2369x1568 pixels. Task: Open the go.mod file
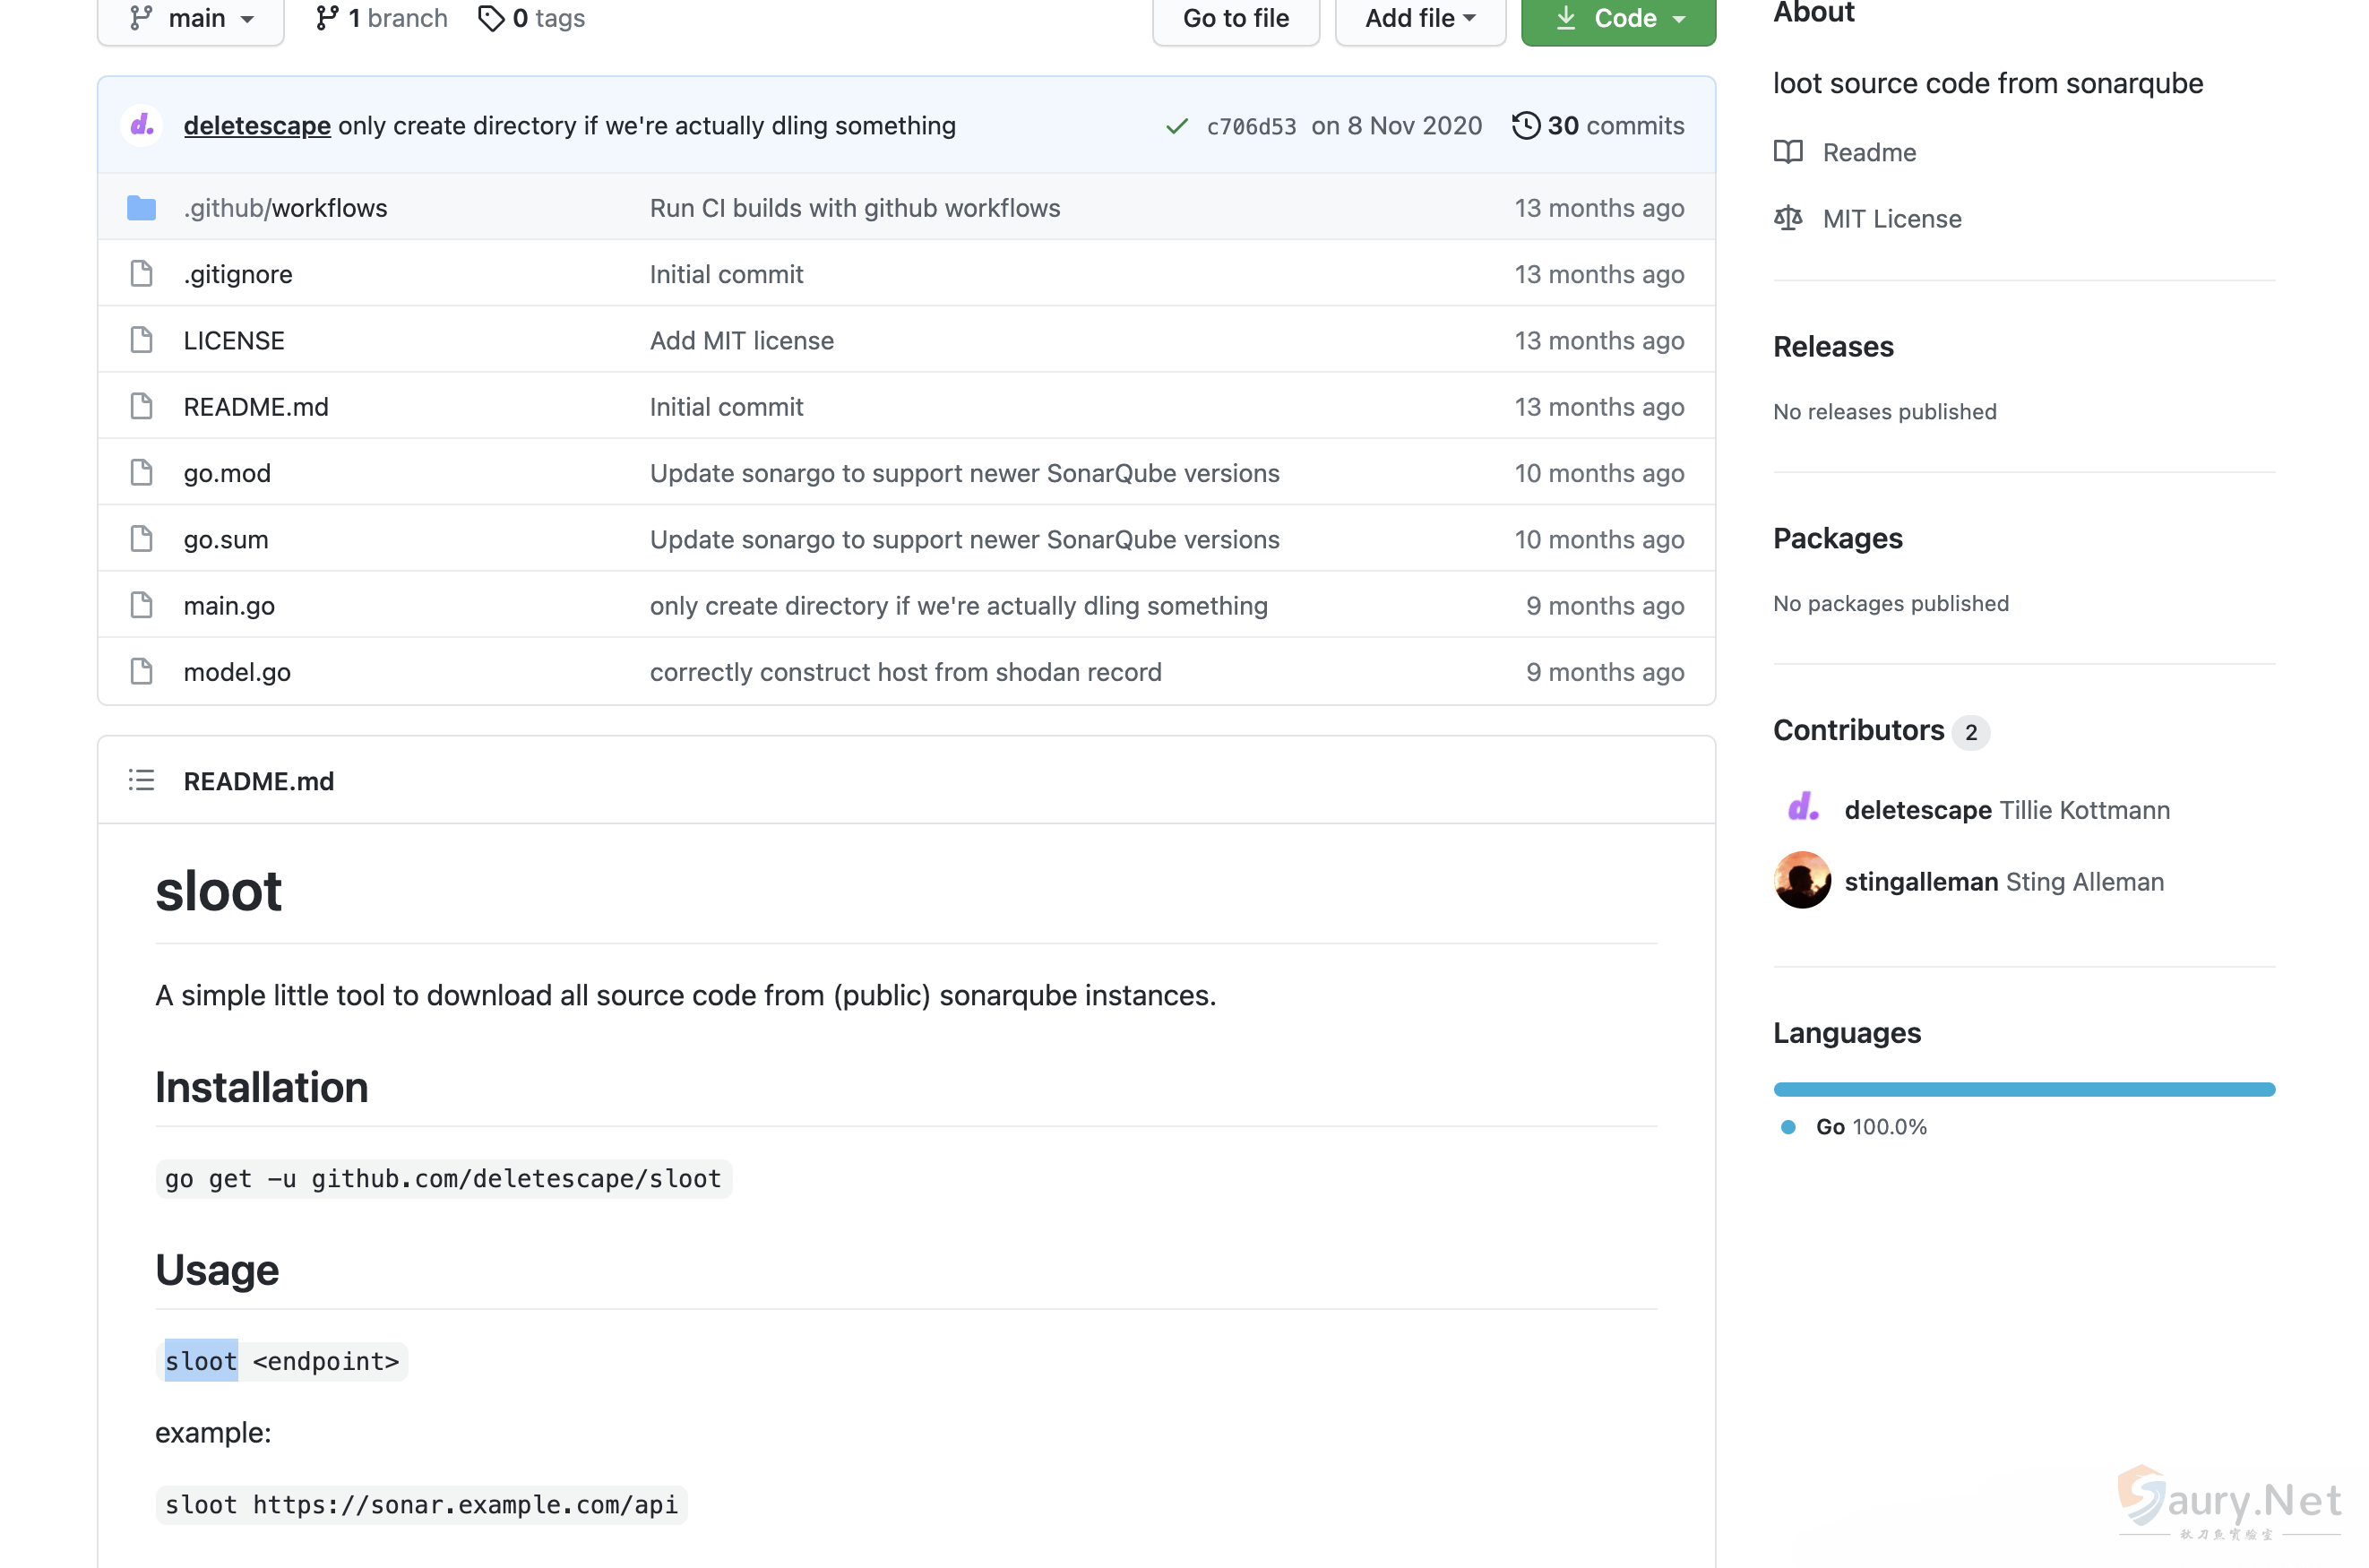(227, 473)
